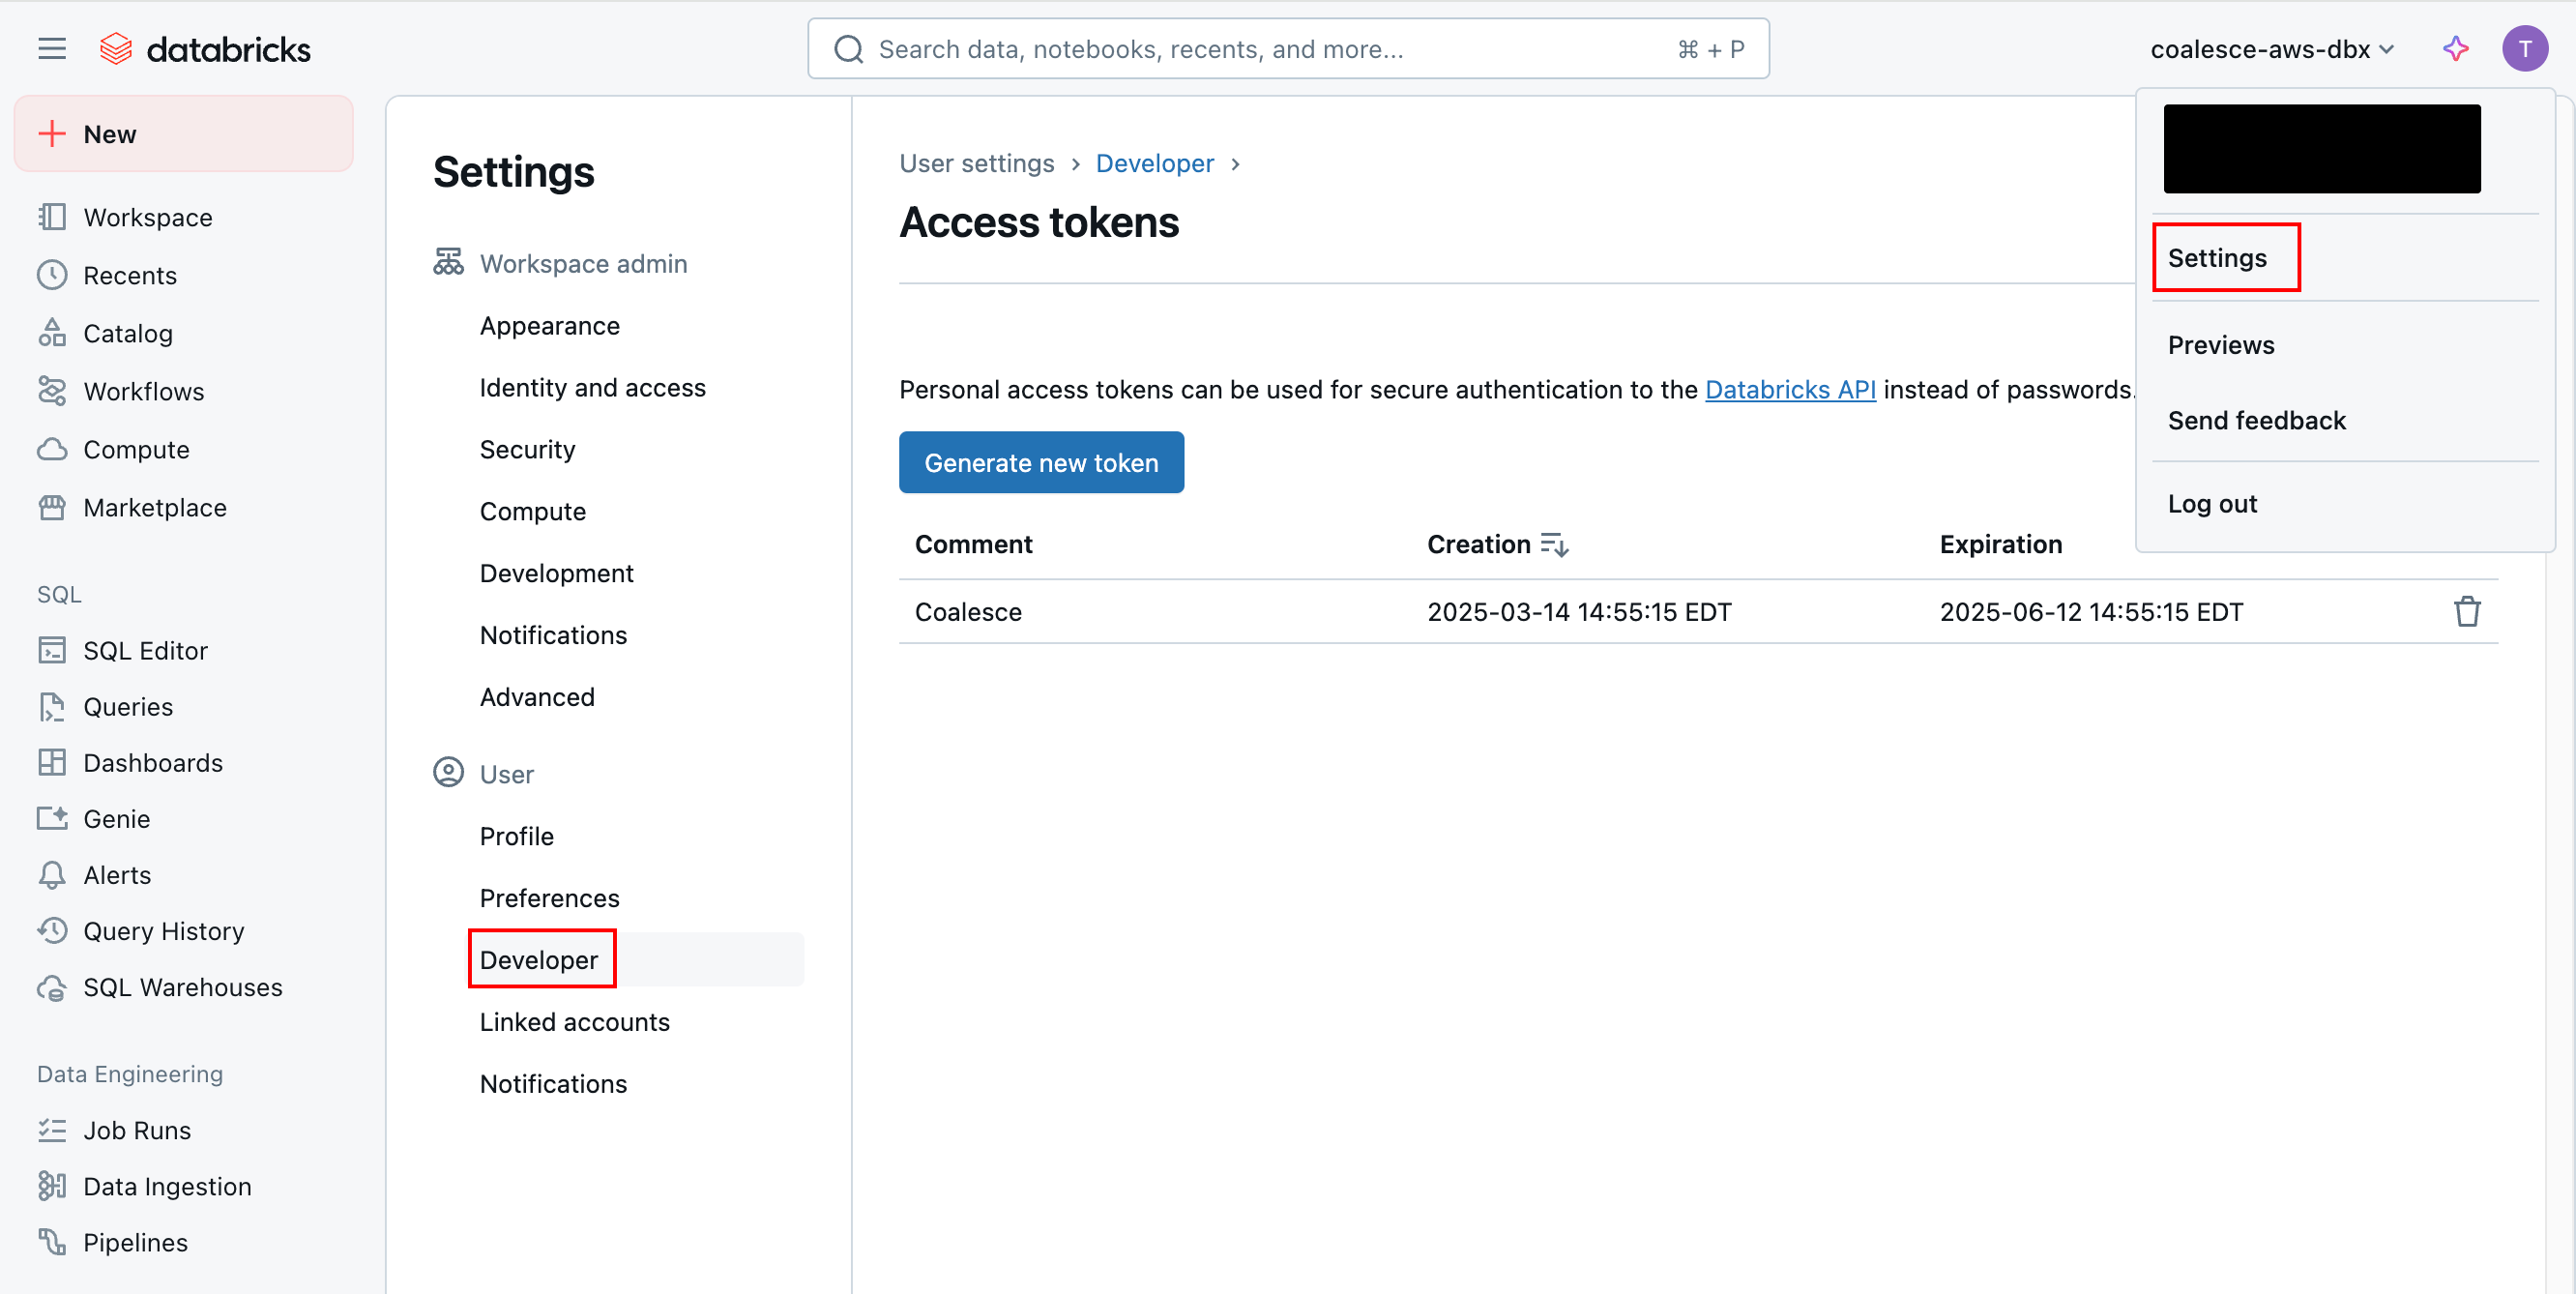Click the plus icon on New button

coord(52,133)
